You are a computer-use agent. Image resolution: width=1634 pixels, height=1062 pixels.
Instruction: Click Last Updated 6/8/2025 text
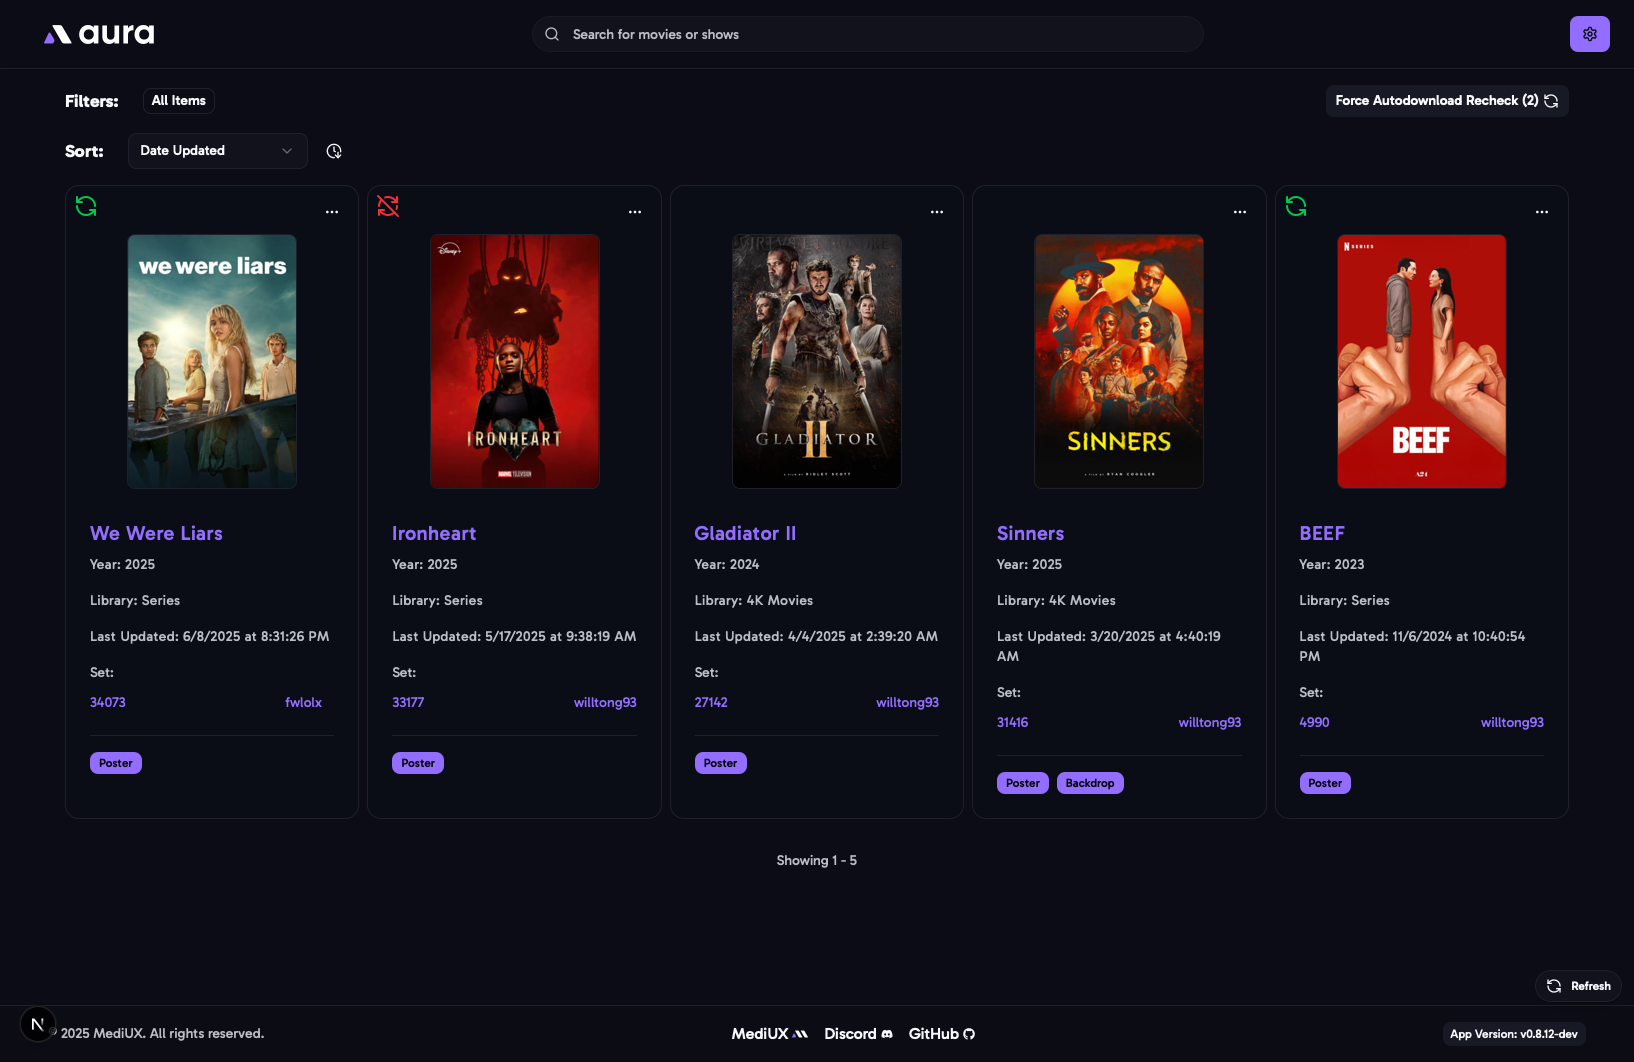pos(209,637)
